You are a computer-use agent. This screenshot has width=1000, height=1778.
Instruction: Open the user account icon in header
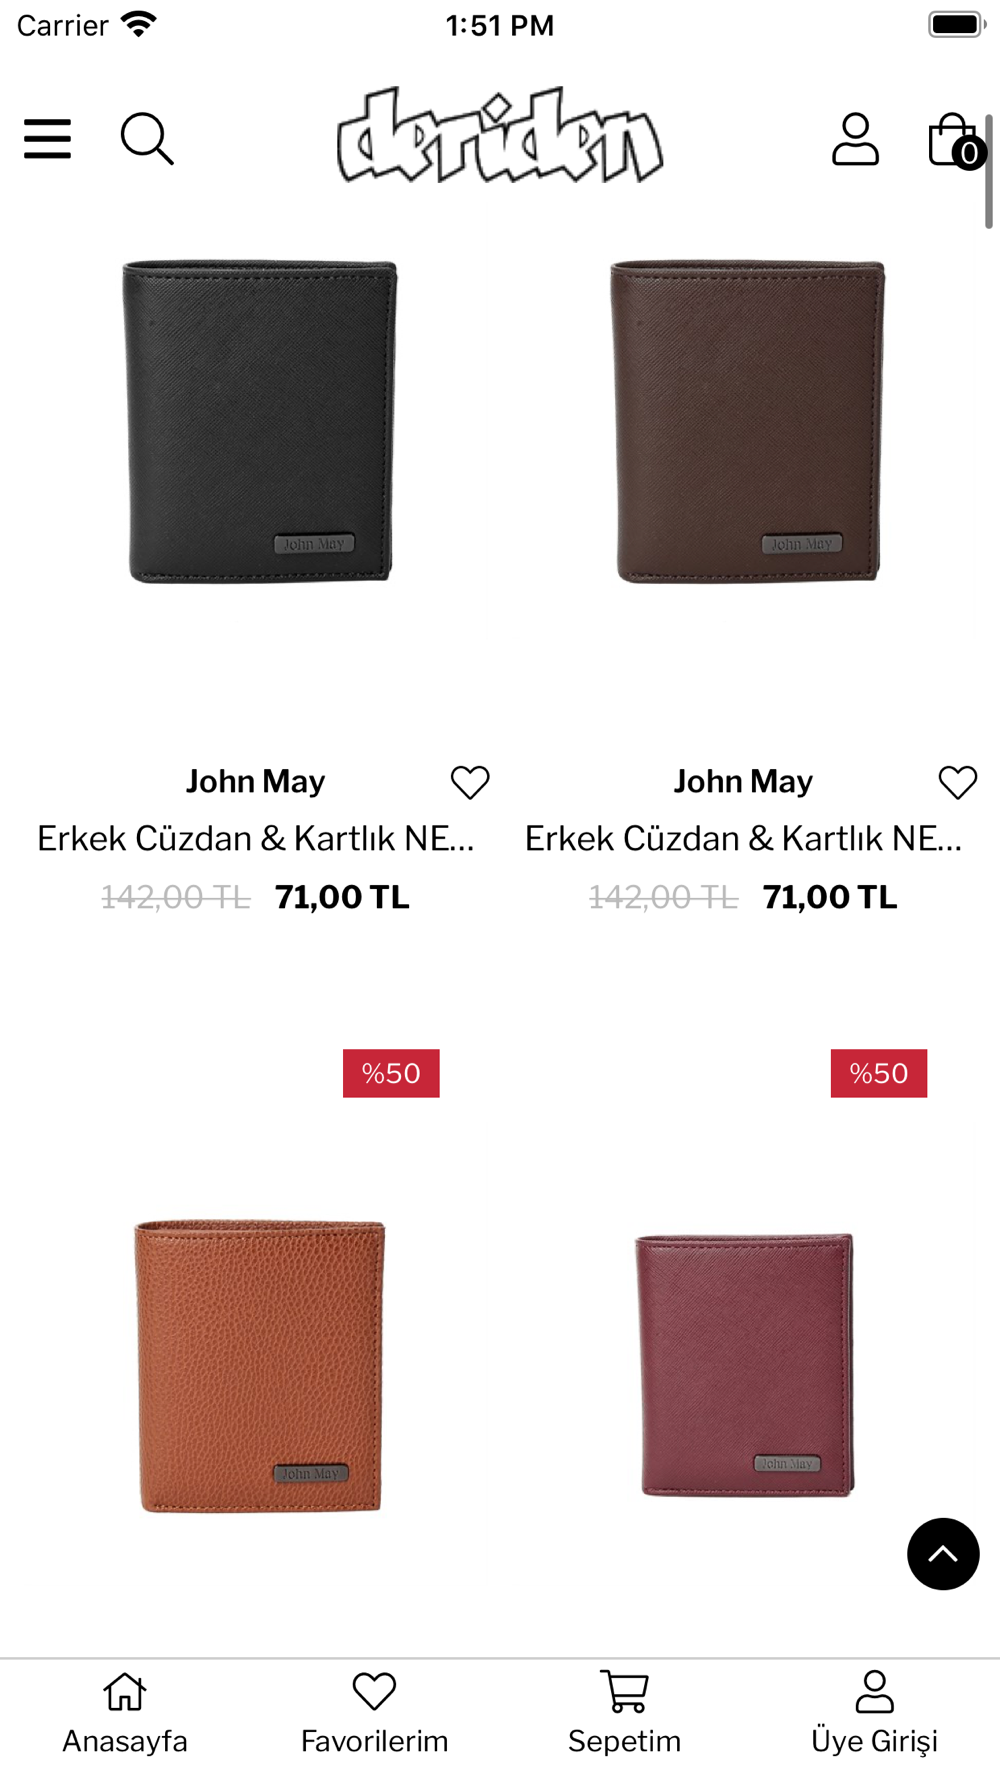tap(855, 138)
